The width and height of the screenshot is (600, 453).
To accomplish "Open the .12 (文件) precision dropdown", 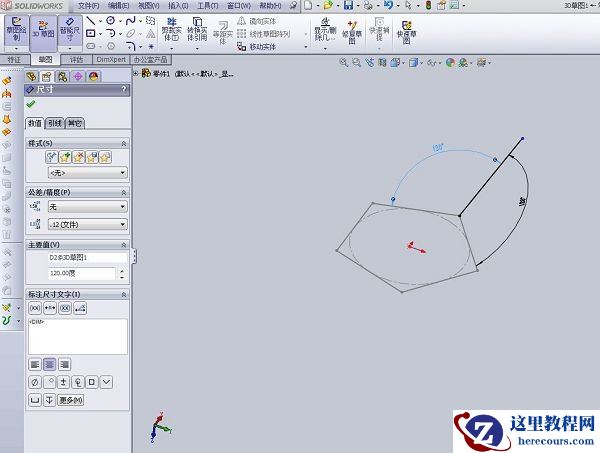I will point(86,223).
